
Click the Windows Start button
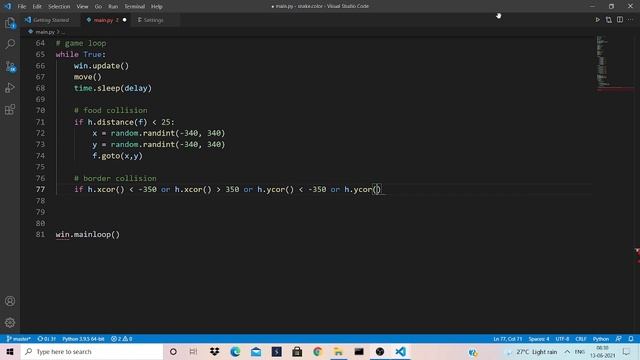coord(10,351)
